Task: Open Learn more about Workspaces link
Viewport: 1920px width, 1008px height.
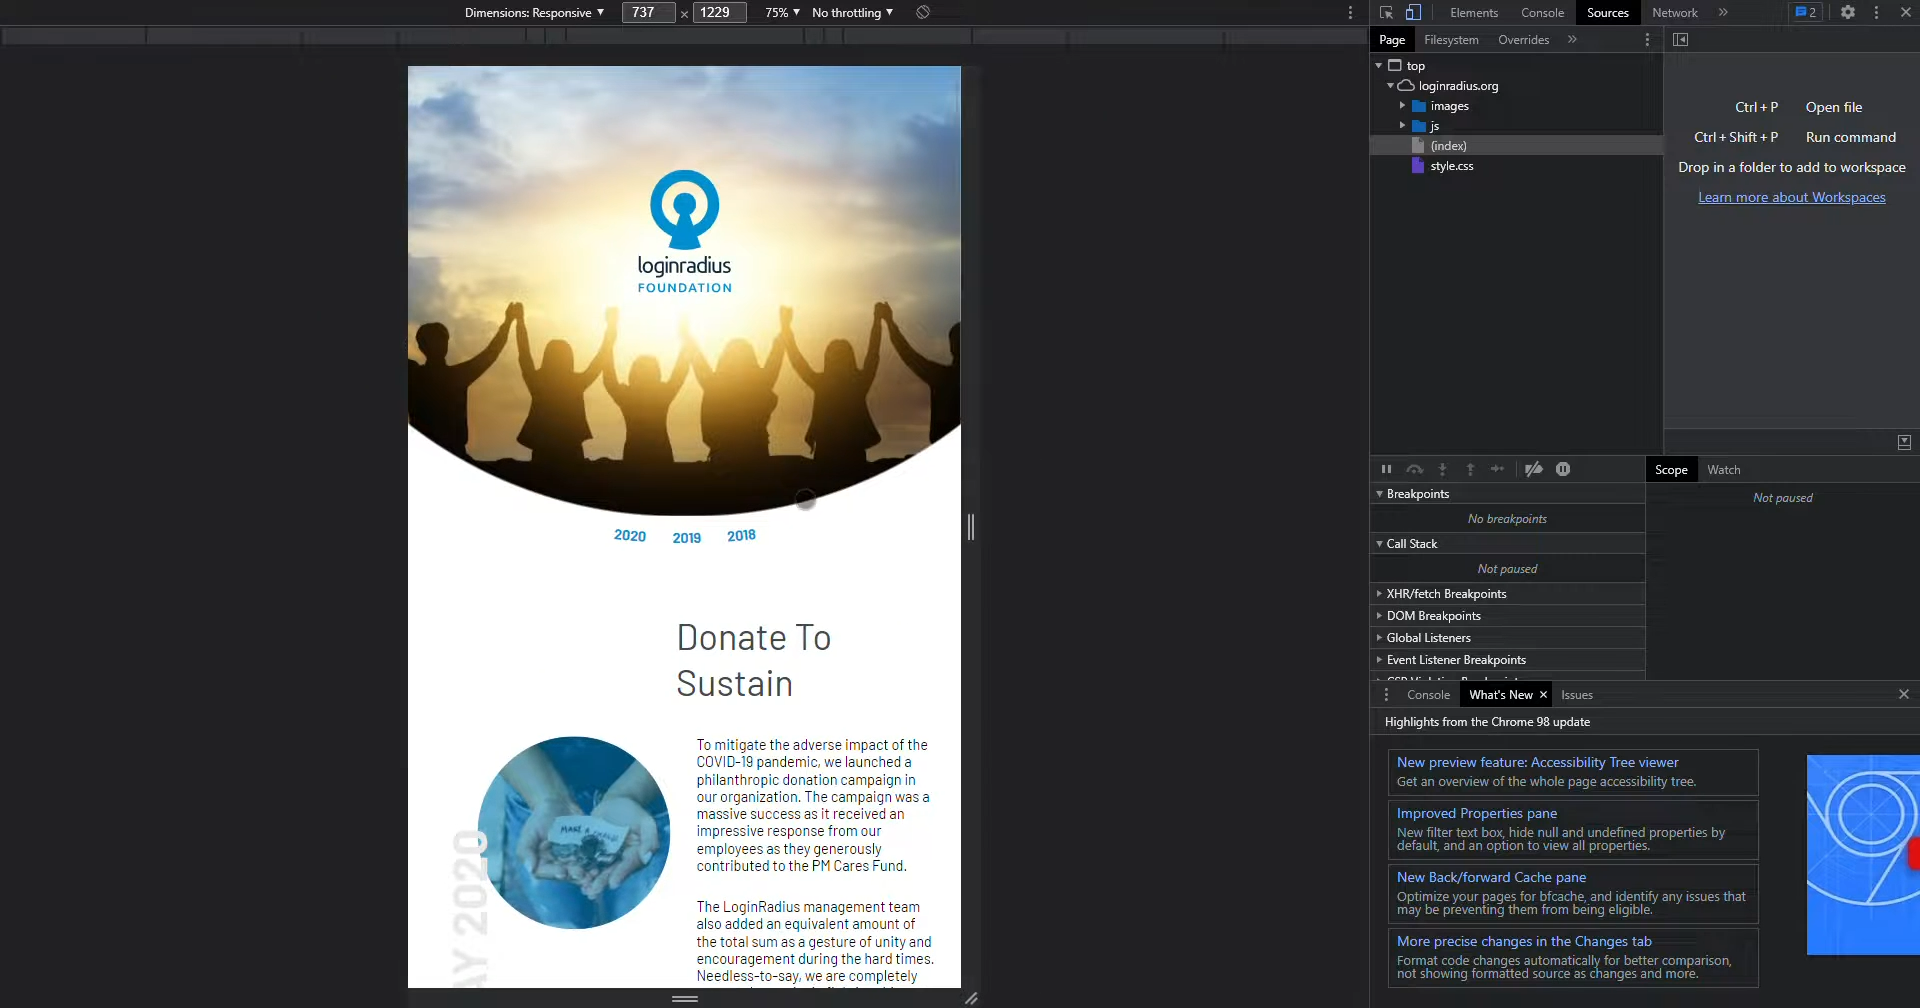Action: (1791, 198)
